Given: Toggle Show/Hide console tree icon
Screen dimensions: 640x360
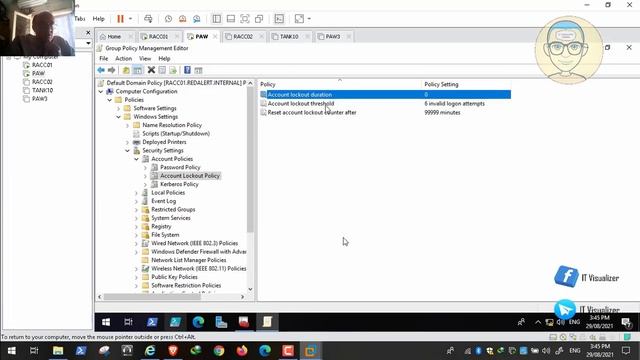Looking at the screenshot, I should pos(138,70).
